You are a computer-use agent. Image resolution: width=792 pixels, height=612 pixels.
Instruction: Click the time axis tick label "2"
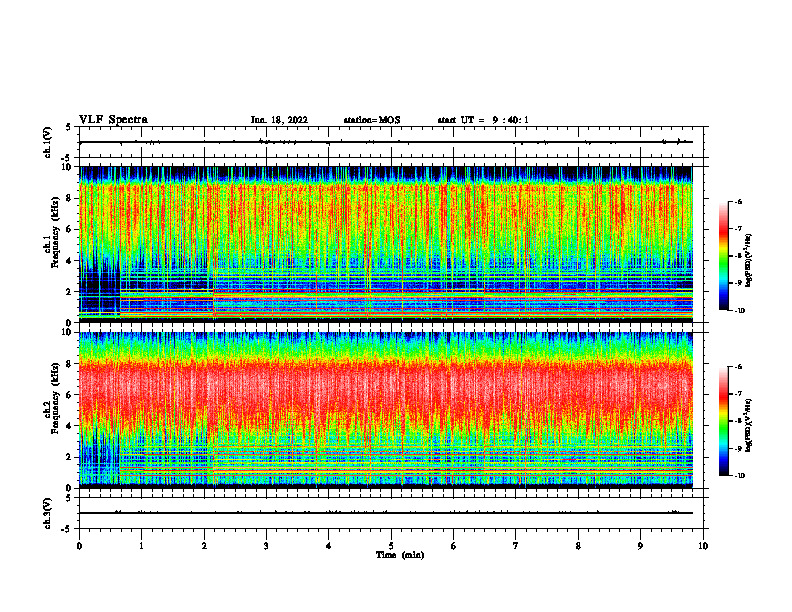(204, 546)
